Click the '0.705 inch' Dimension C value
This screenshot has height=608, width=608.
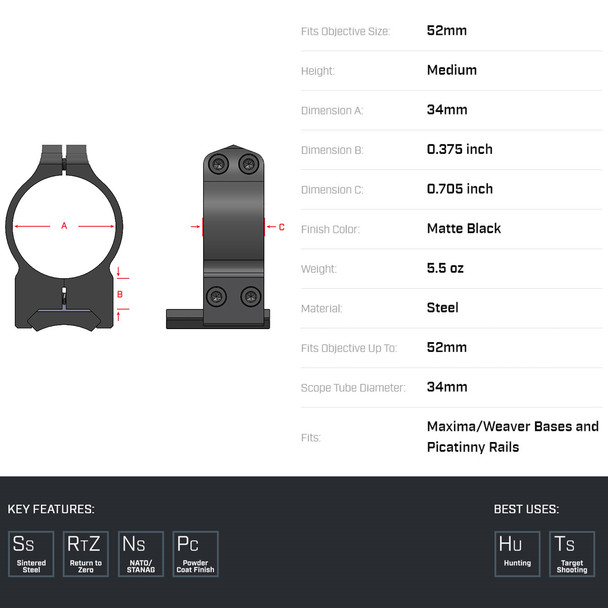(460, 189)
